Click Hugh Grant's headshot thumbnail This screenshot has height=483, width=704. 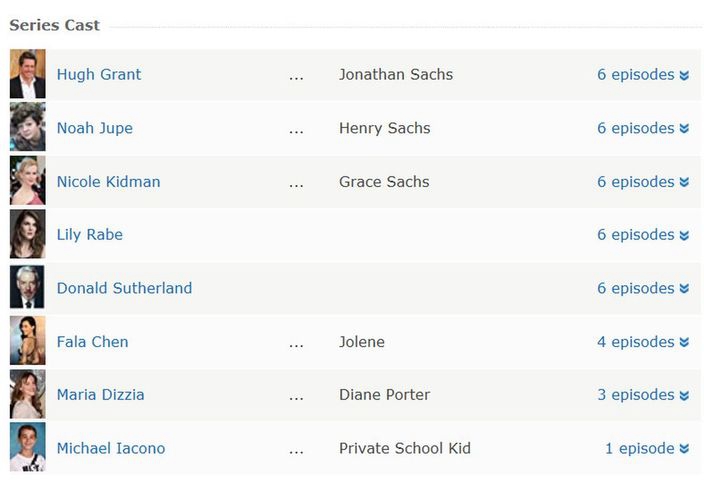point(27,74)
